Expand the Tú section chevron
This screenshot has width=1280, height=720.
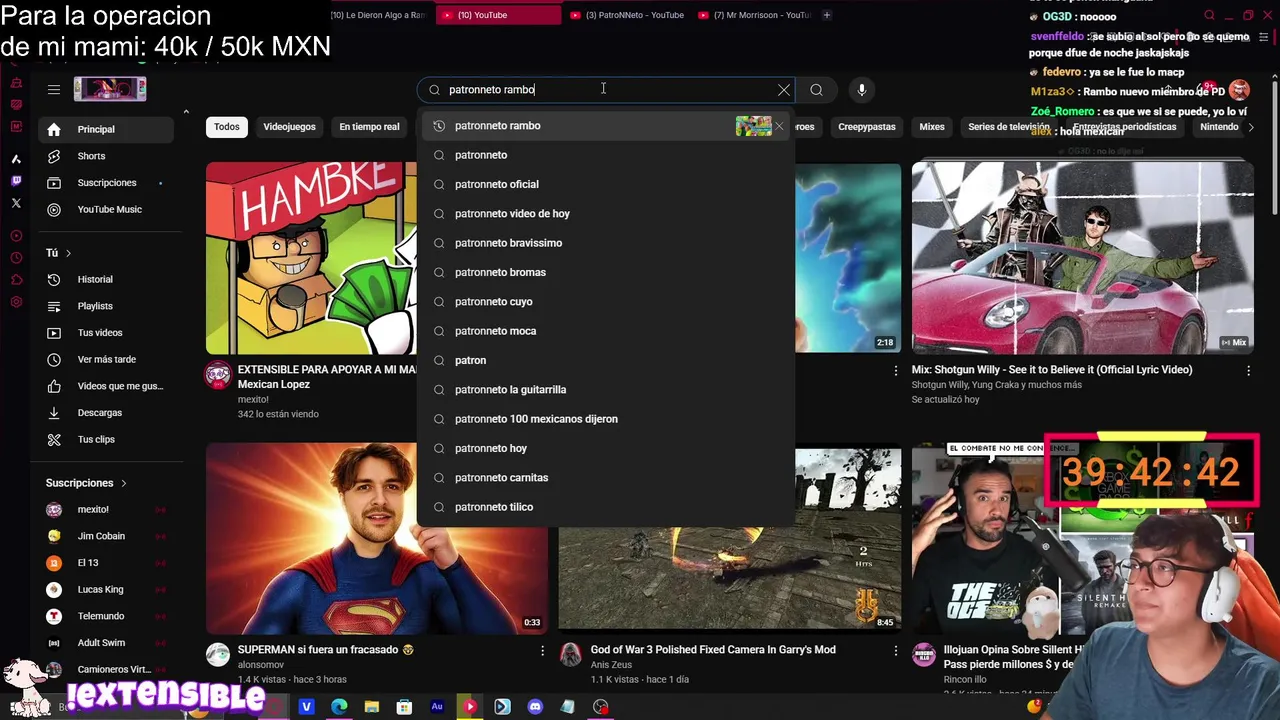[x=68, y=253]
